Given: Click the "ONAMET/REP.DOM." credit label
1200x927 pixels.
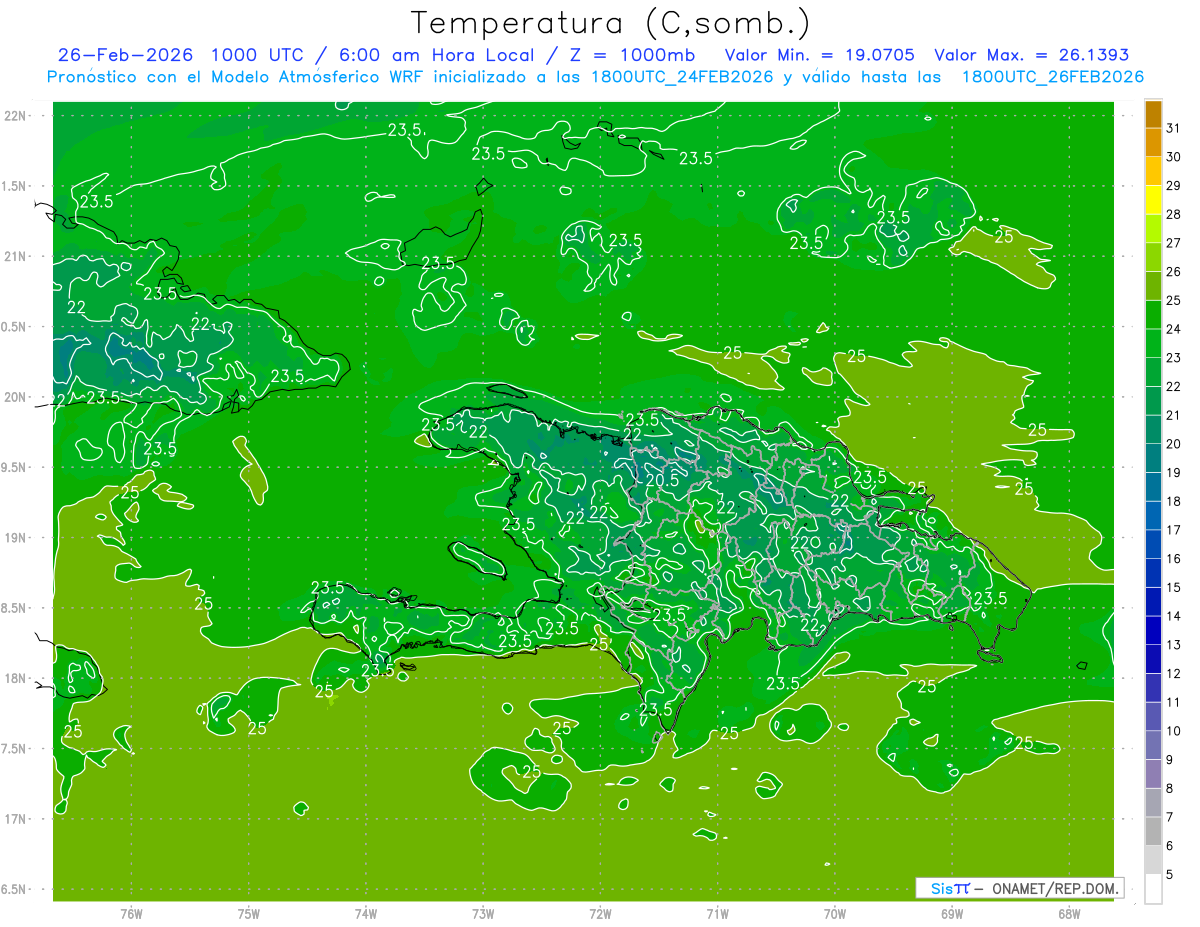Looking at the screenshot, I should [1055, 888].
